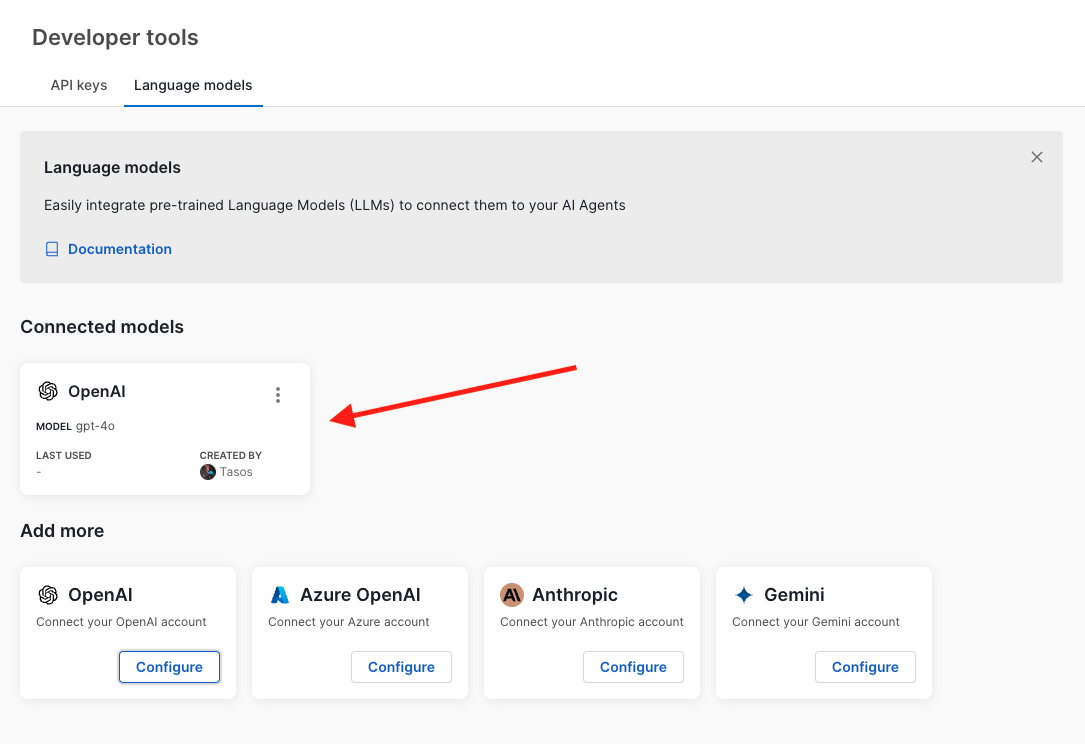Click the OpenAI logo under Add more
This screenshot has width=1085, height=744.
pos(48,595)
